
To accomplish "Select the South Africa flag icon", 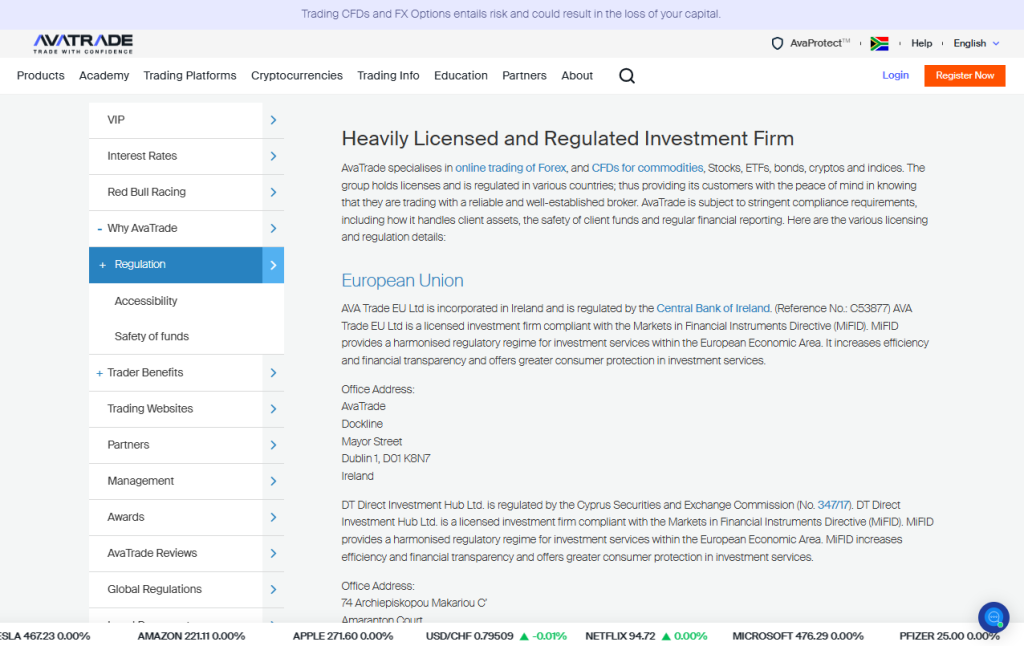I will point(879,44).
